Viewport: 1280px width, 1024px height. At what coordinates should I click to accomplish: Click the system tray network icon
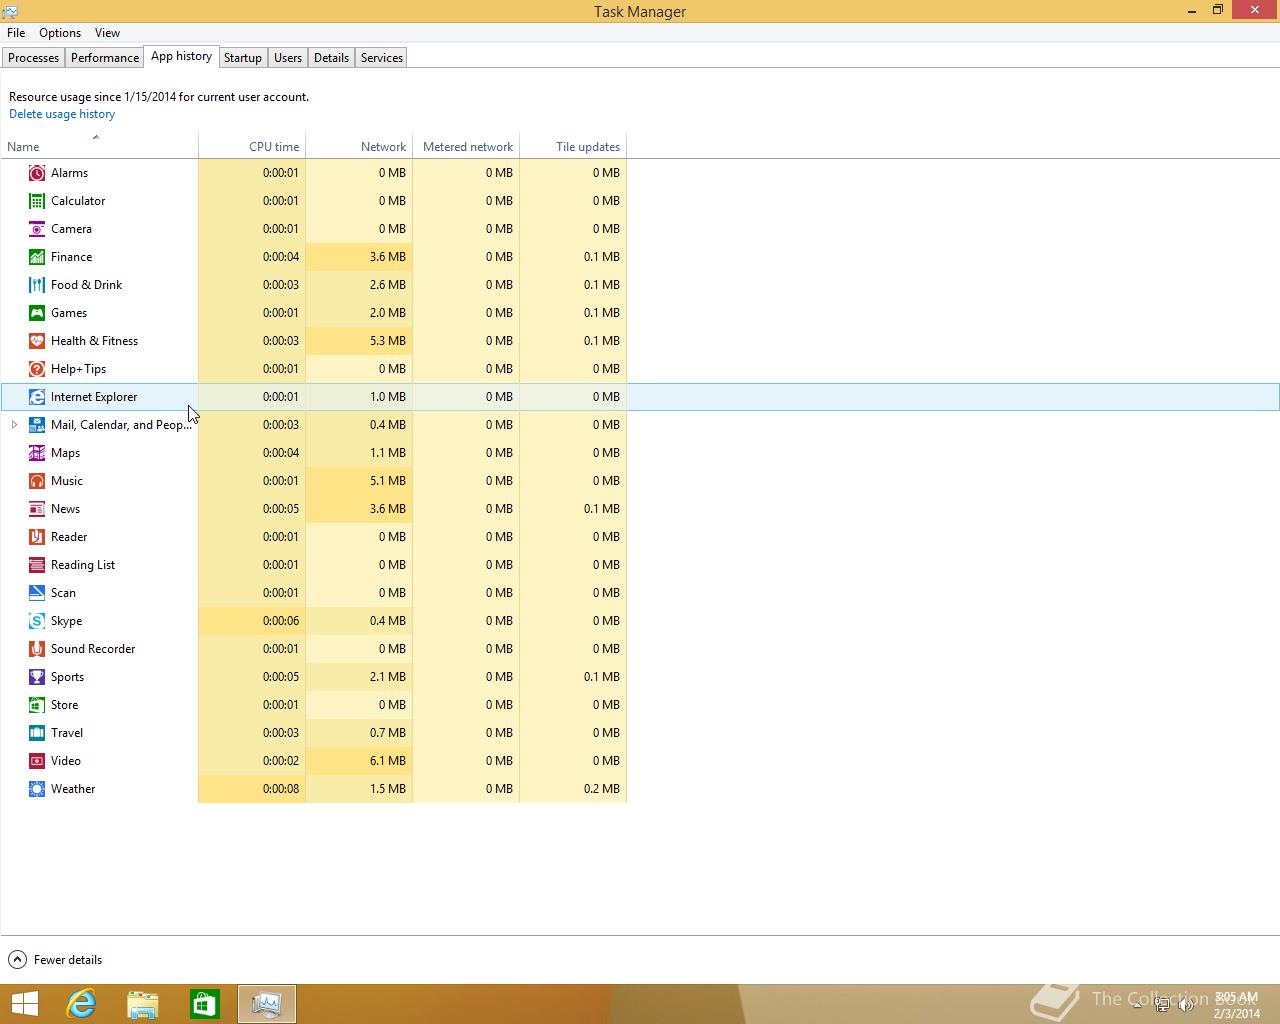tap(1162, 1005)
